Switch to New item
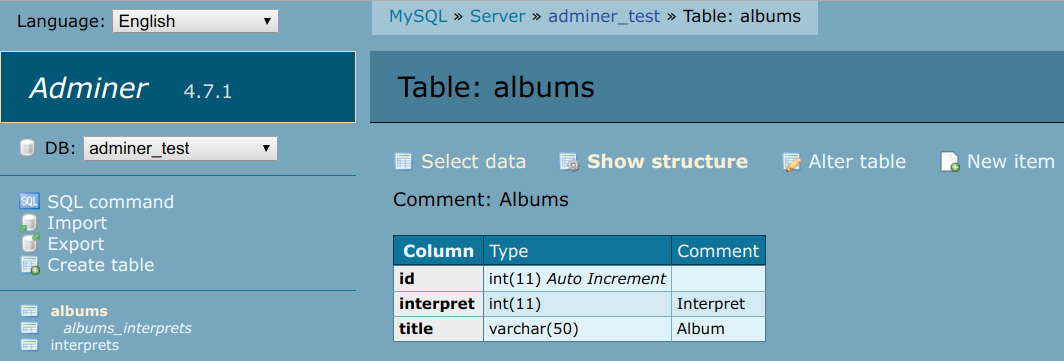Image resolution: width=1064 pixels, height=361 pixels. point(1010,162)
